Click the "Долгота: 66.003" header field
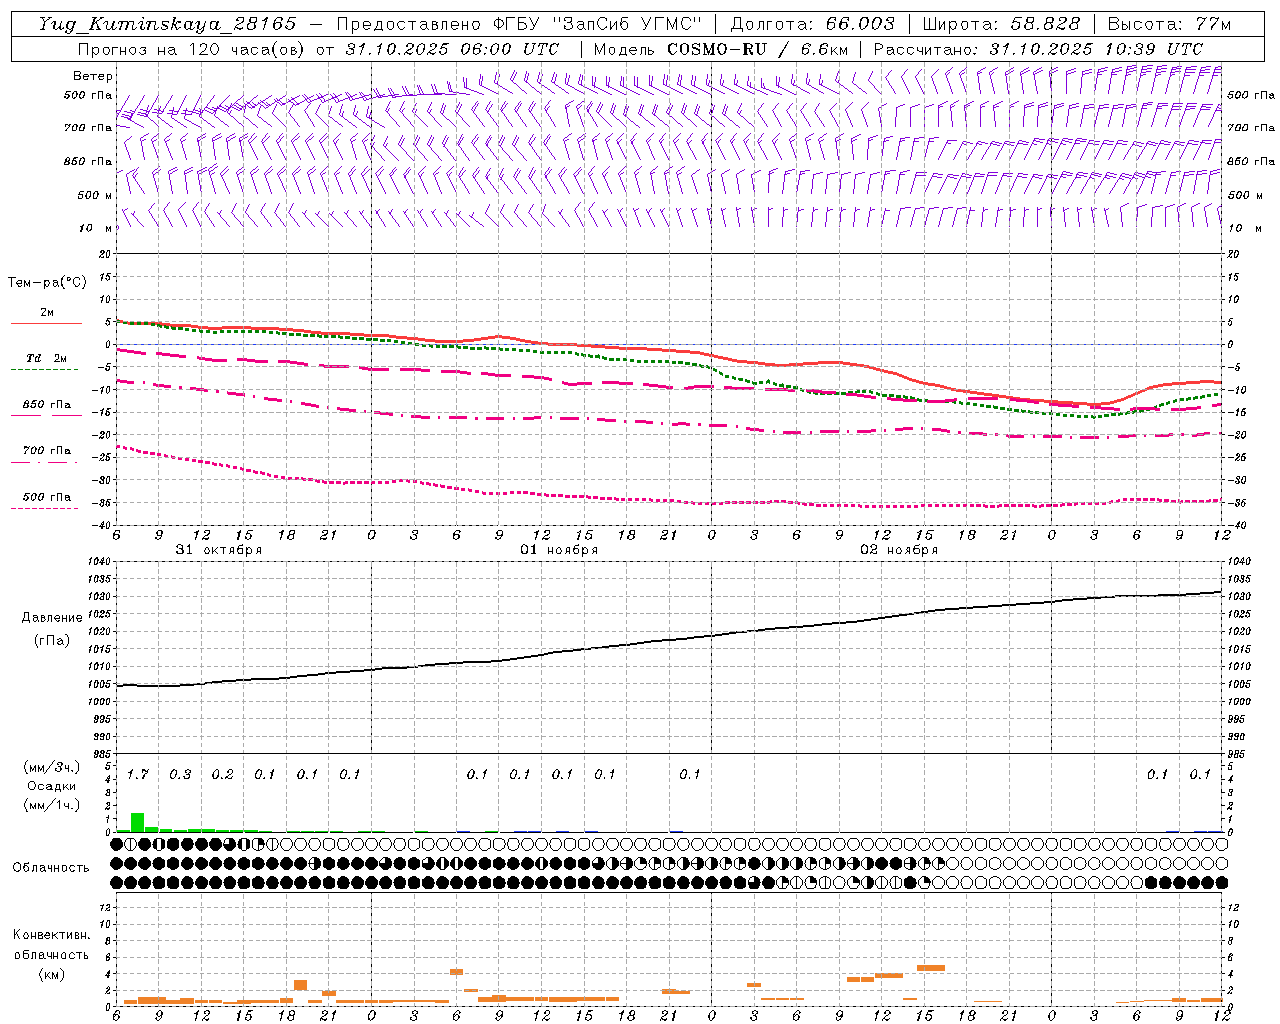The height and width of the screenshot is (1024, 1280). pos(812,24)
